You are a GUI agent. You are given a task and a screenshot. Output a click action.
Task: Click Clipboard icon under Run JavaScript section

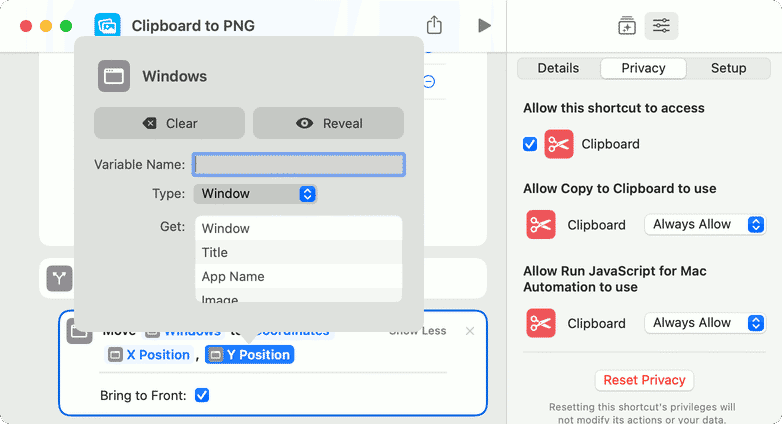(541, 323)
